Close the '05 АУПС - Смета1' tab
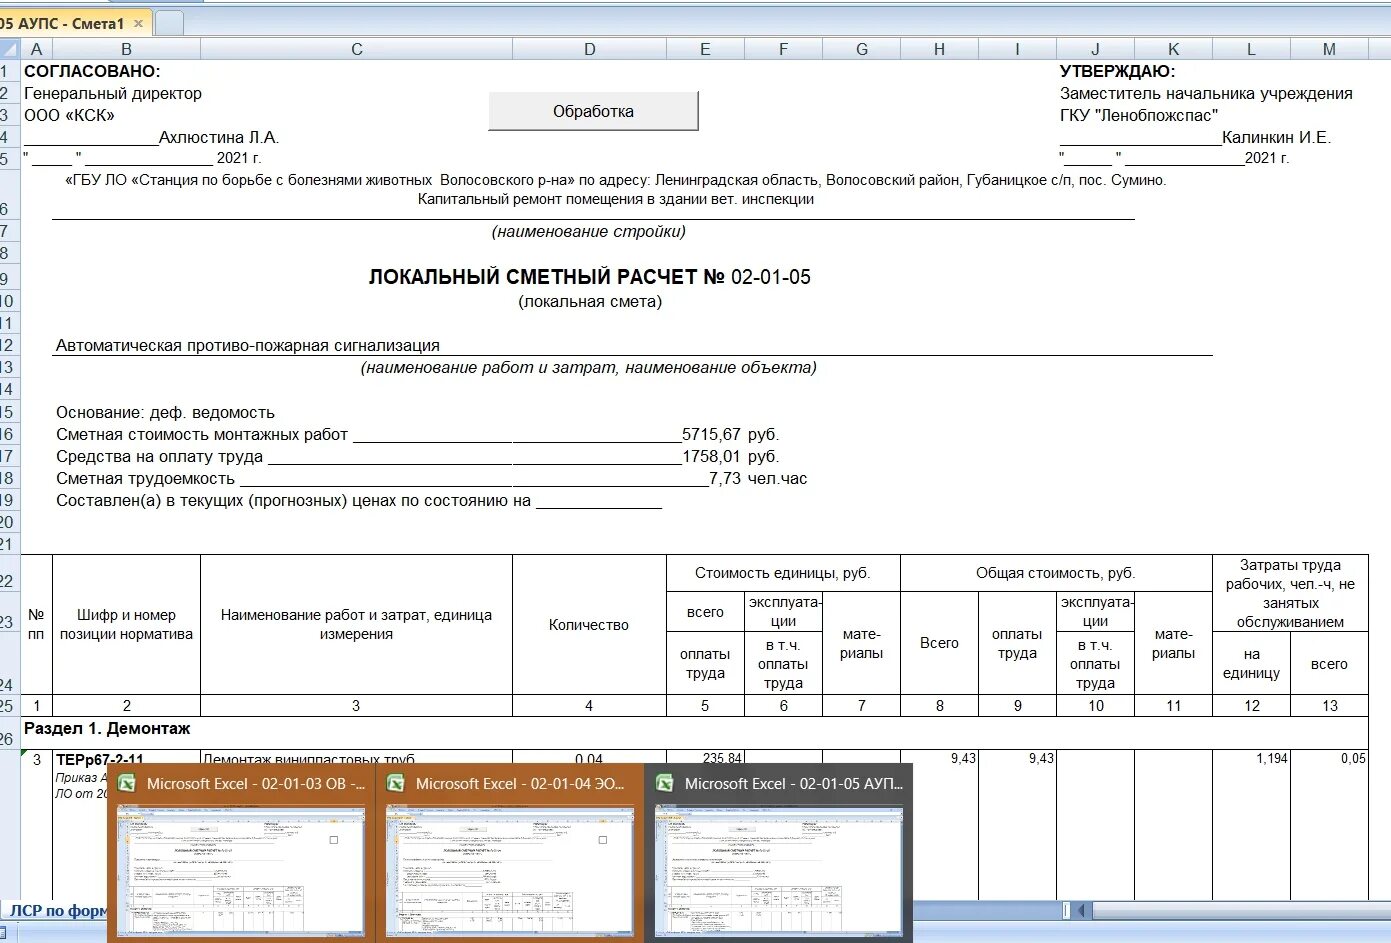This screenshot has width=1391, height=943. [138, 23]
